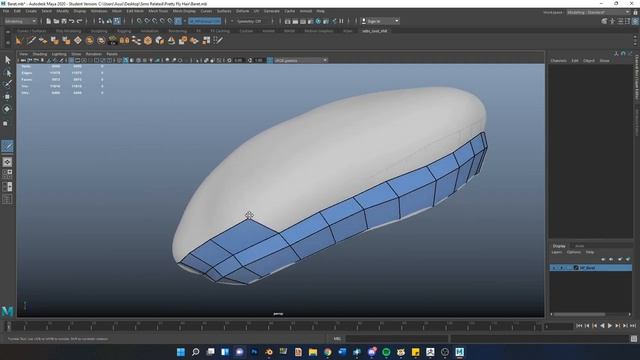
Task: Click the pencil icon on the shelf
Action: (x=31, y=40)
